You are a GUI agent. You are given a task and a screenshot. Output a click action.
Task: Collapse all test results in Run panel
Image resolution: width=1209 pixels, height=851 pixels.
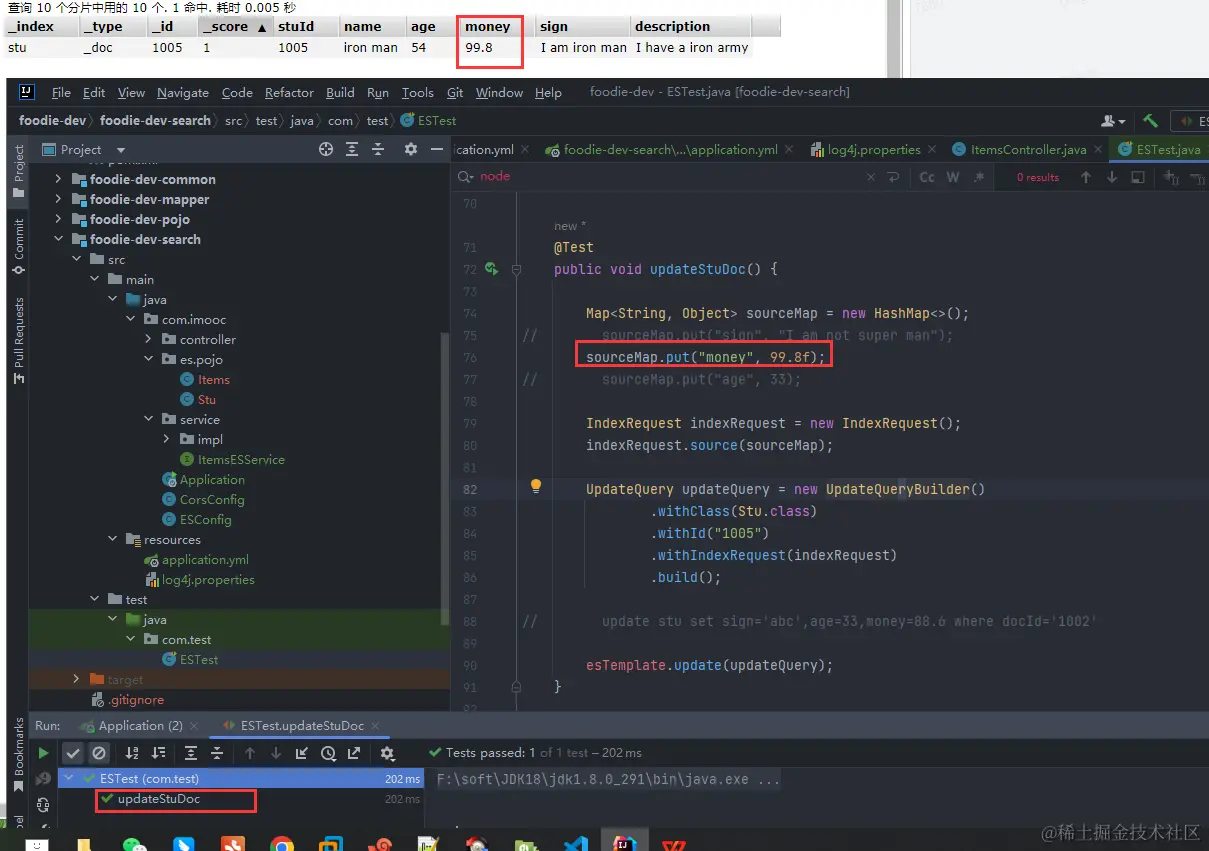(217, 753)
